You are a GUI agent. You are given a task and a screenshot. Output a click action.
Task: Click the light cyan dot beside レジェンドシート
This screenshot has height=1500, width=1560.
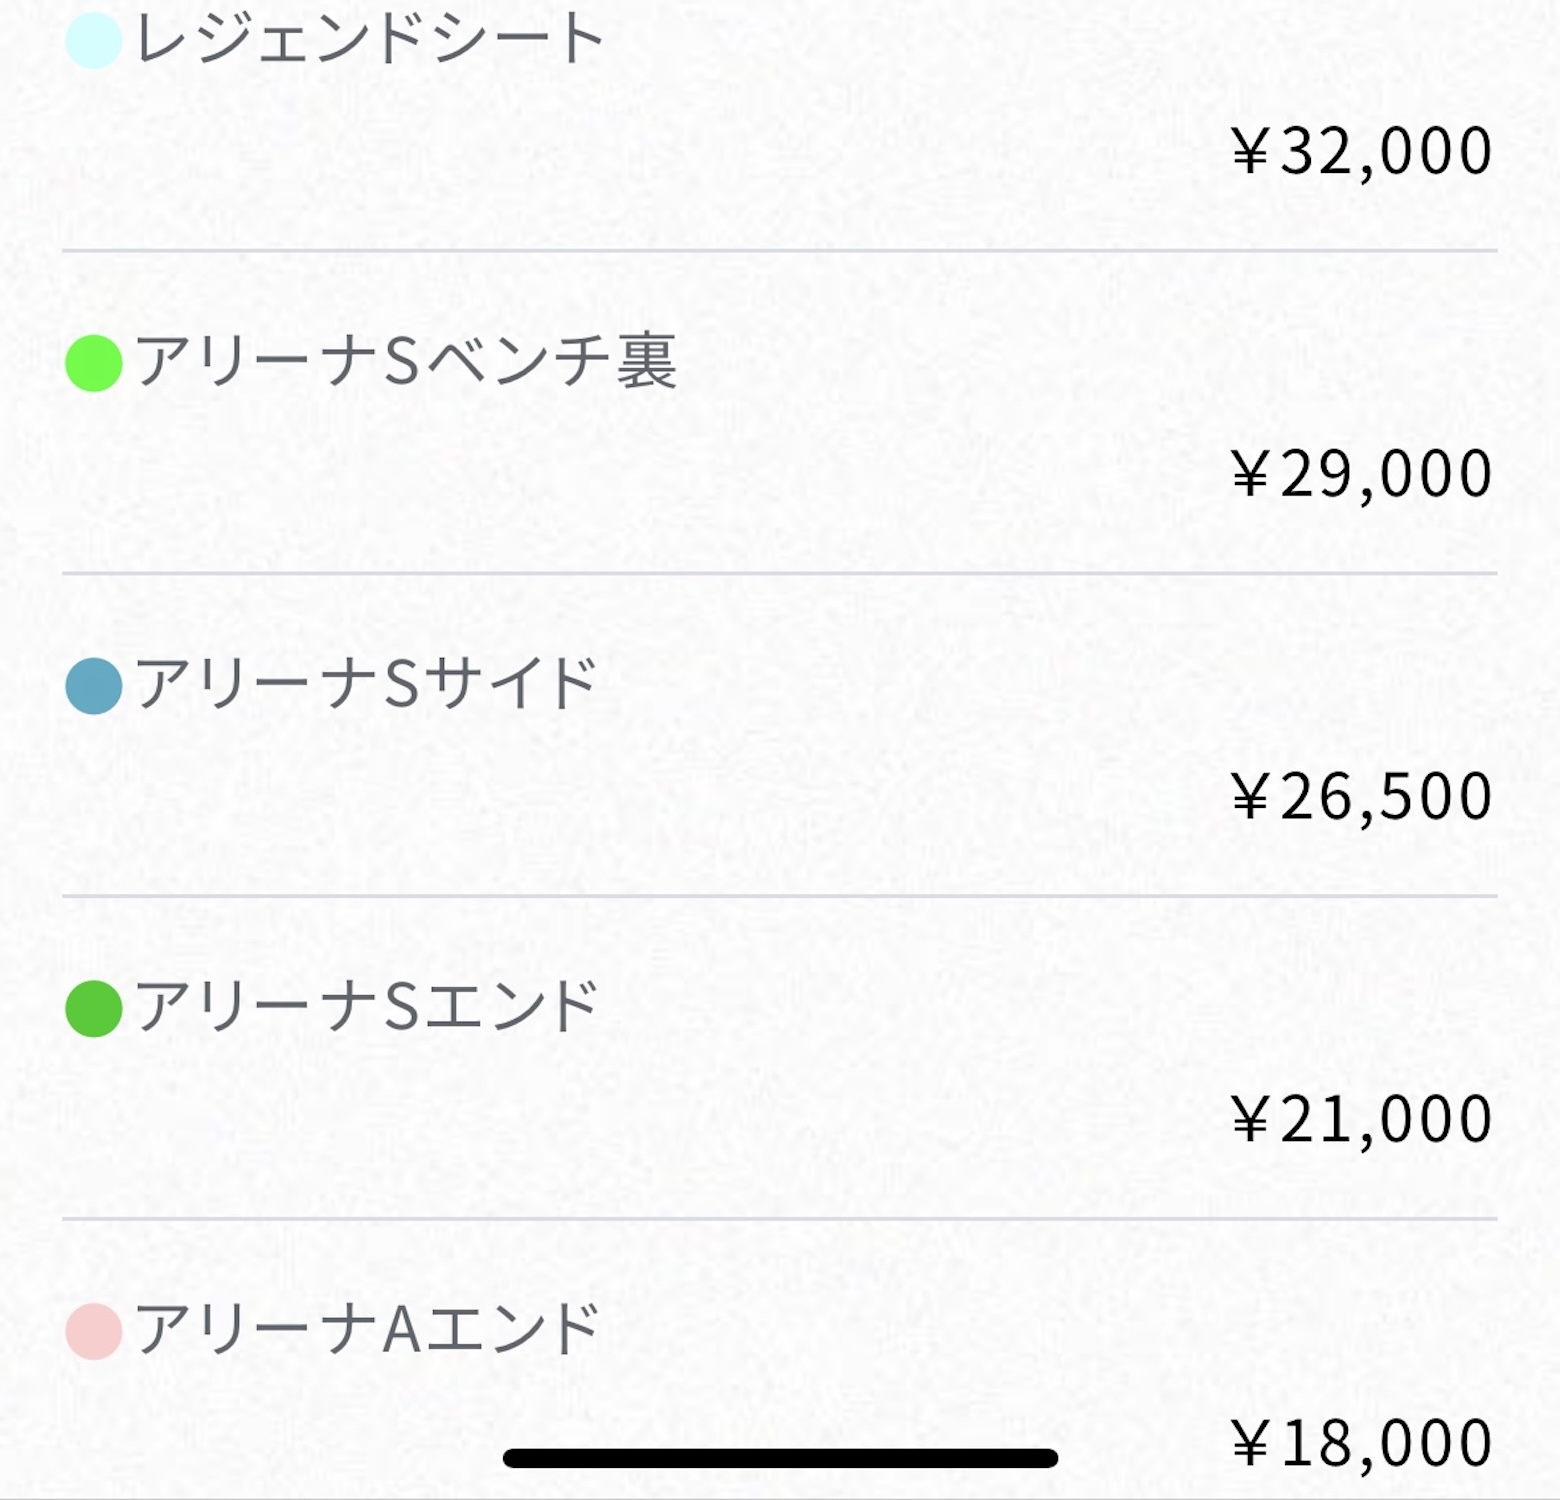pyautogui.click(x=93, y=40)
